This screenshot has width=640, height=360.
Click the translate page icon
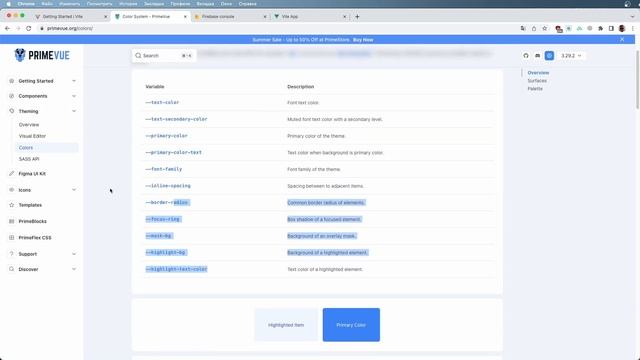pyautogui.click(x=523, y=28)
